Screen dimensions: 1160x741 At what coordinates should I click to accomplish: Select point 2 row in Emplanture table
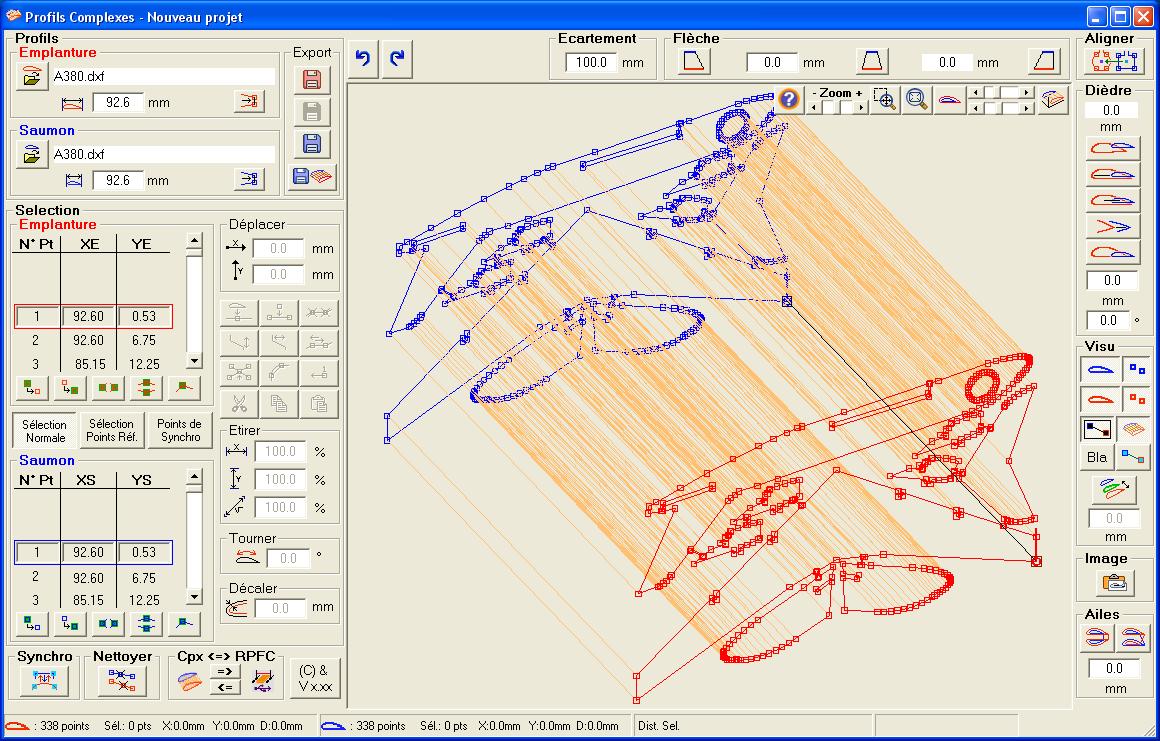click(x=93, y=341)
